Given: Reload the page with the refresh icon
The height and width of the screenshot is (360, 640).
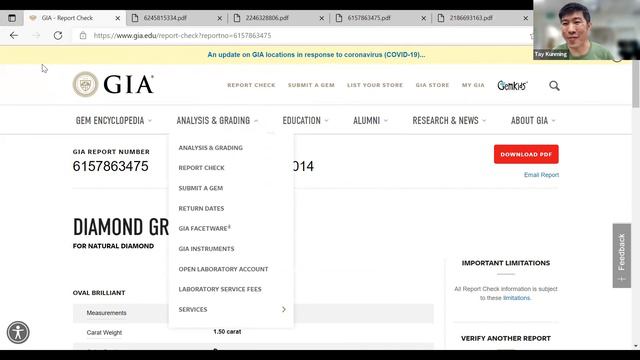Looking at the screenshot, I should [x=58, y=36].
